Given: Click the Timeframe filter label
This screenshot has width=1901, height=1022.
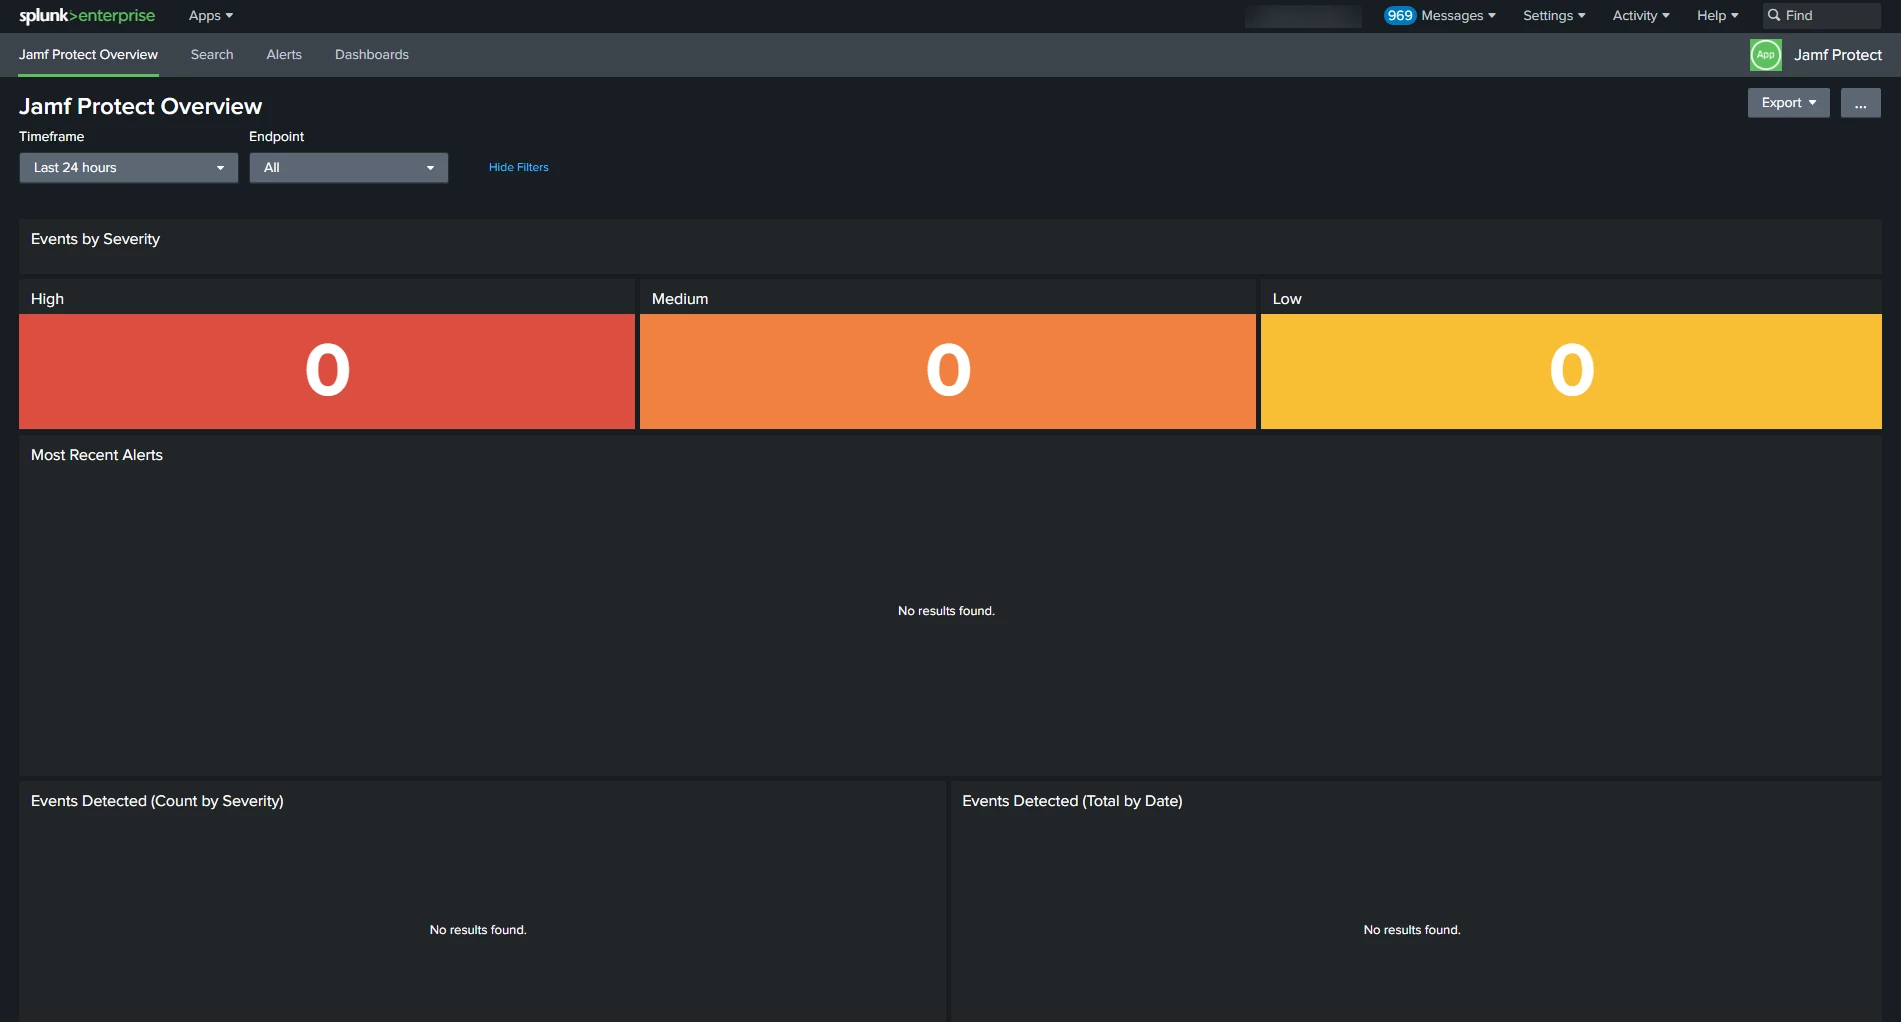Looking at the screenshot, I should (x=52, y=136).
